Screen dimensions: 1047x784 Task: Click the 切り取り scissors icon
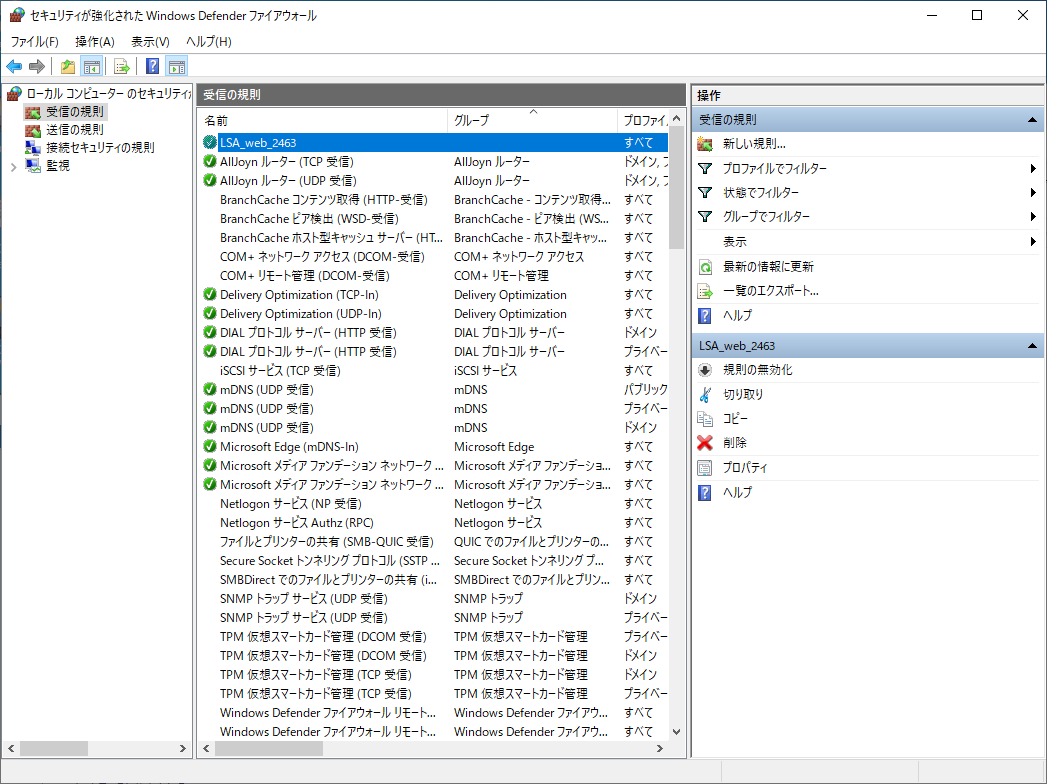[x=704, y=395]
